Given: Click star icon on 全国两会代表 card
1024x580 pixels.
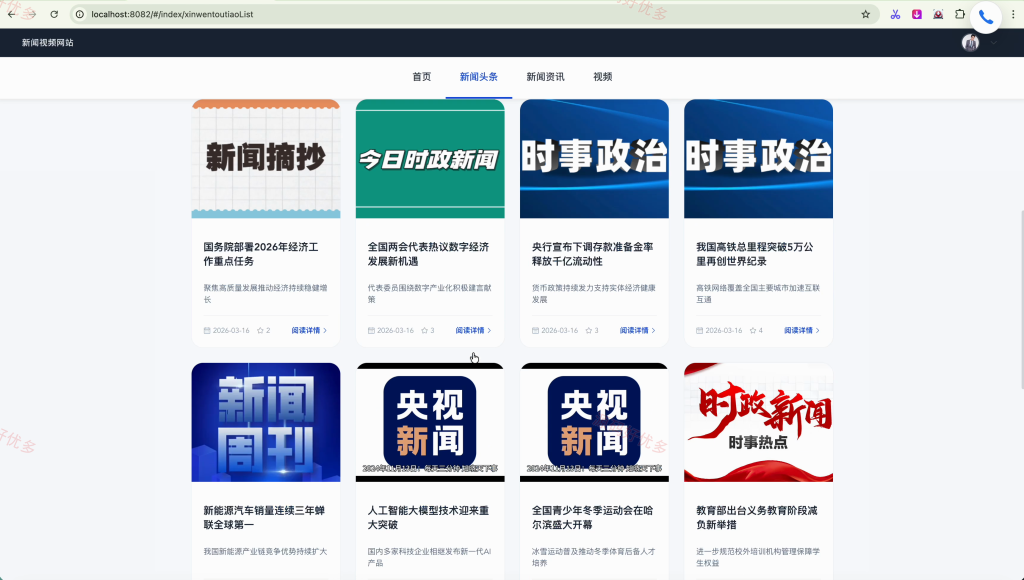Looking at the screenshot, I should pos(424,330).
